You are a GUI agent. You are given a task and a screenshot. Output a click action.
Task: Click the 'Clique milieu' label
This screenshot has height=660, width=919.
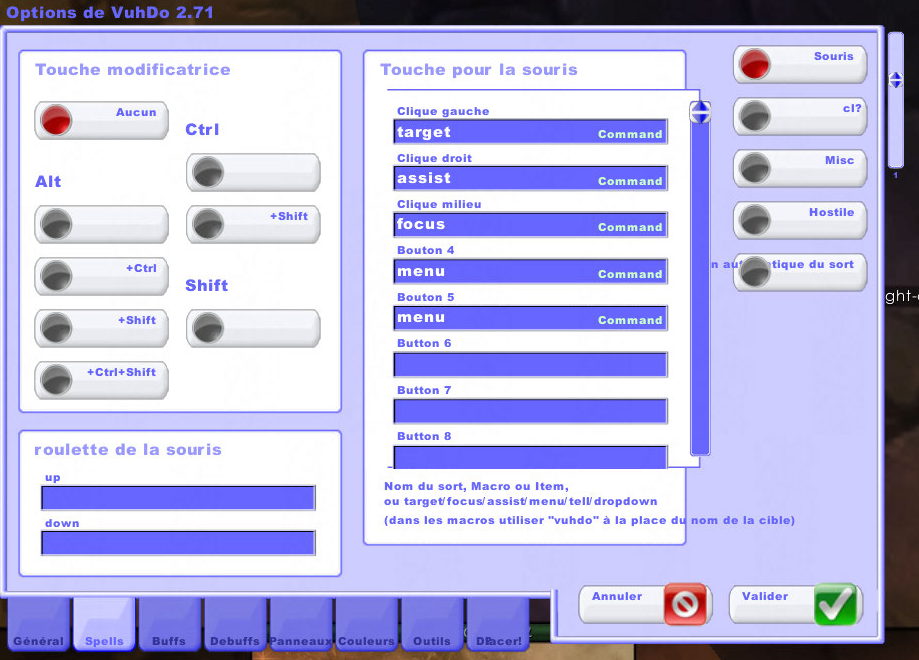pos(439,204)
